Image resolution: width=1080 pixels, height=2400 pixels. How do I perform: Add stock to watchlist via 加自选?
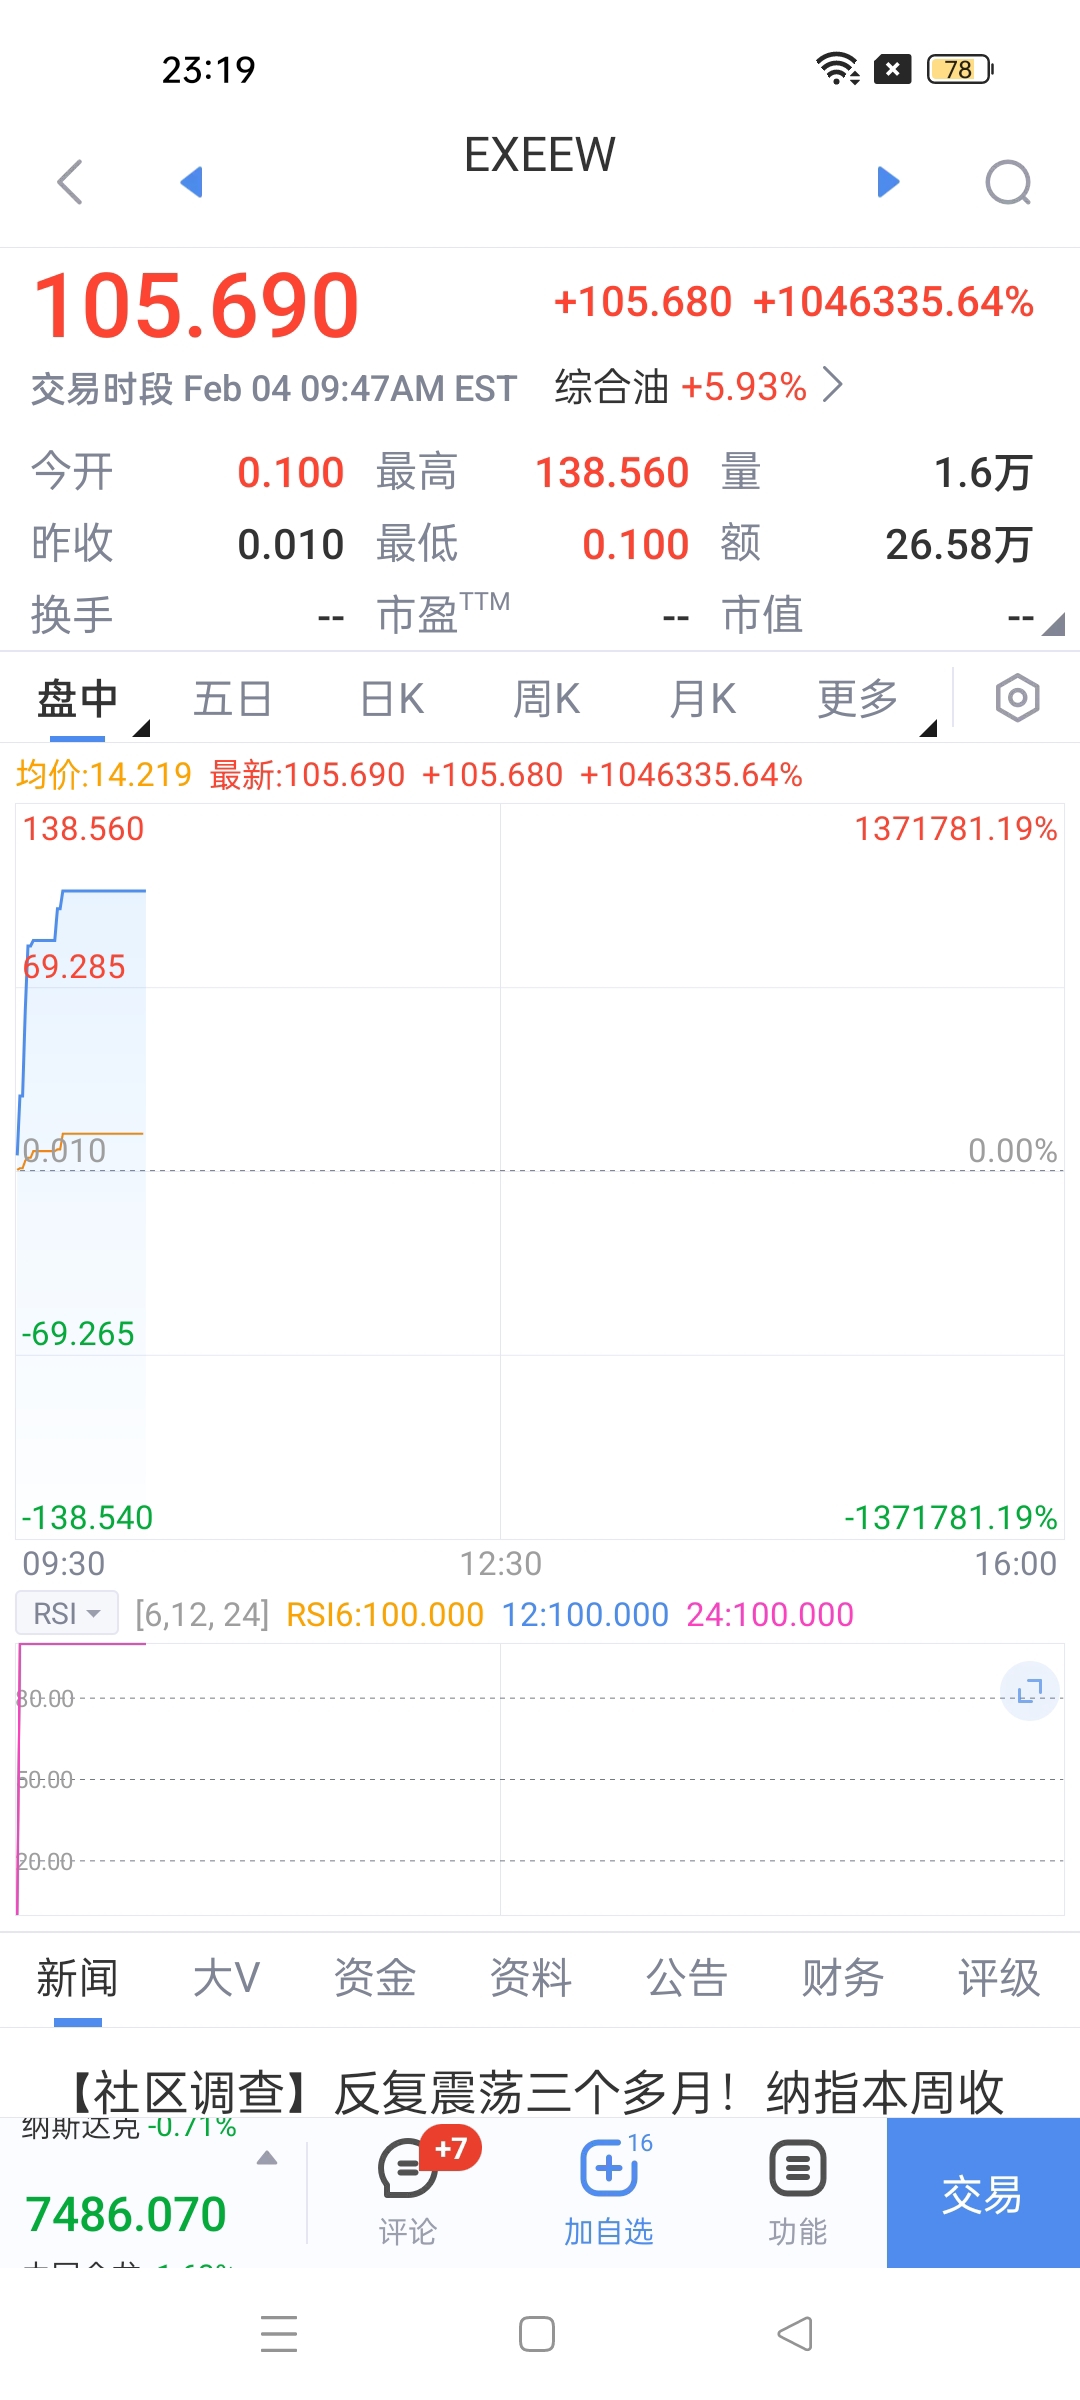tap(608, 2192)
